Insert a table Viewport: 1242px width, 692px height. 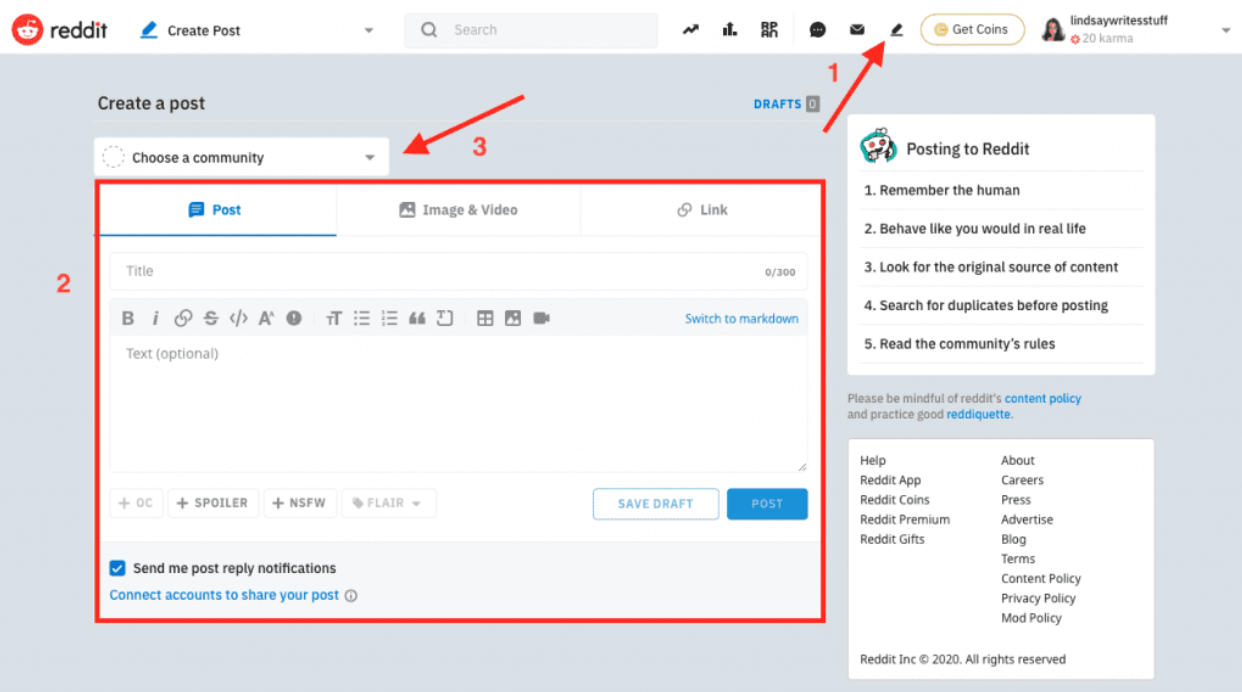(485, 318)
